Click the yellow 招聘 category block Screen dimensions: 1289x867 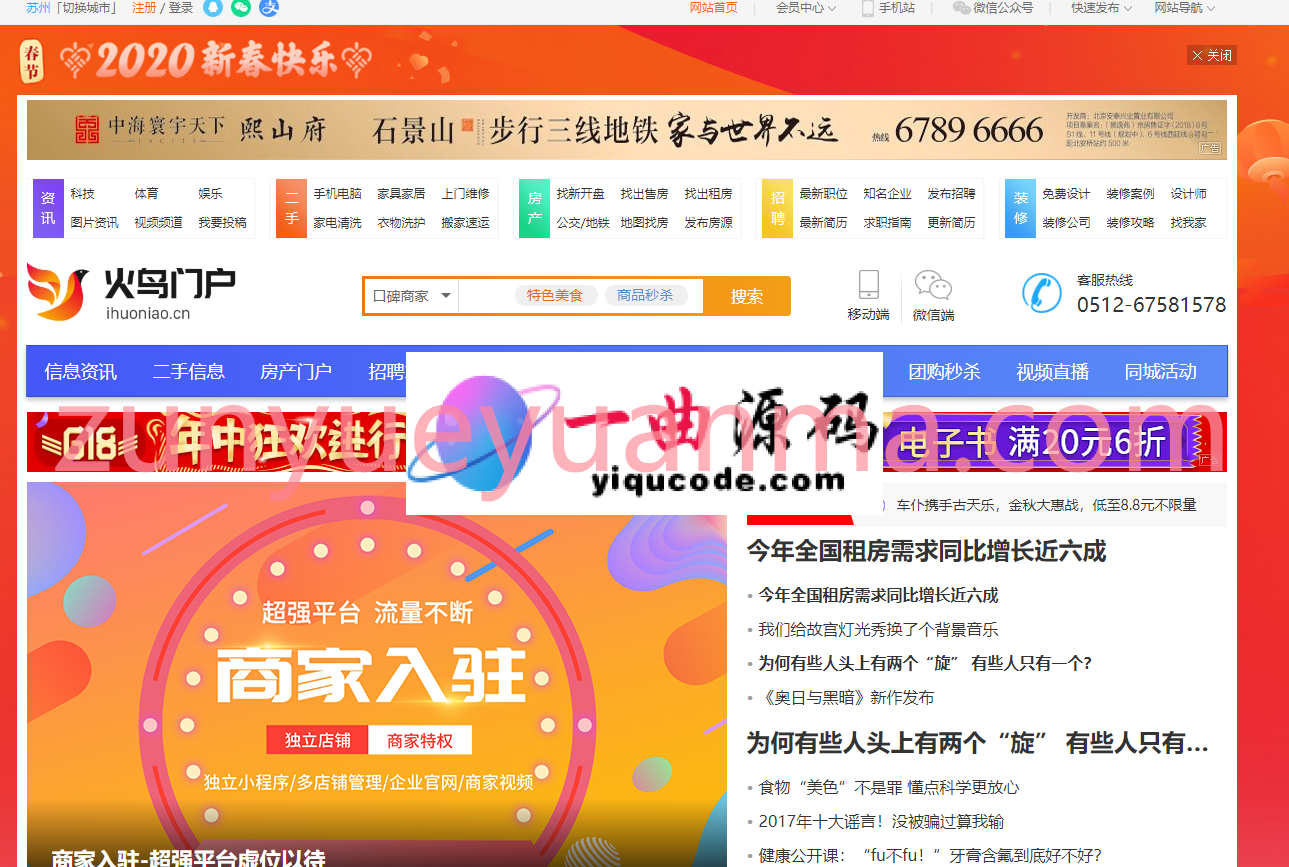pyautogui.click(x=777, y=208)
